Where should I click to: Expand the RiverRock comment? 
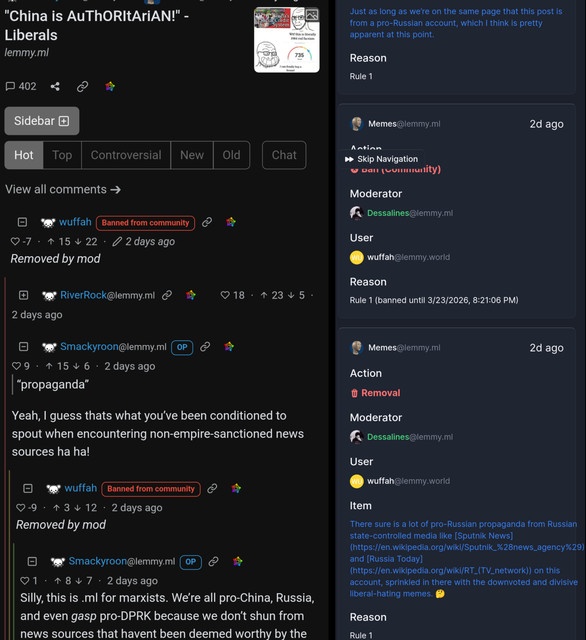pyautogui.click(x=24, y=295)
